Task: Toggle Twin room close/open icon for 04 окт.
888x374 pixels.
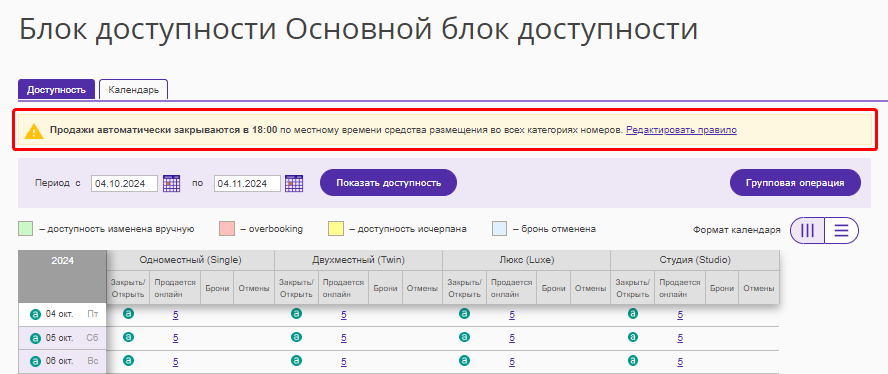Action: 296,313
